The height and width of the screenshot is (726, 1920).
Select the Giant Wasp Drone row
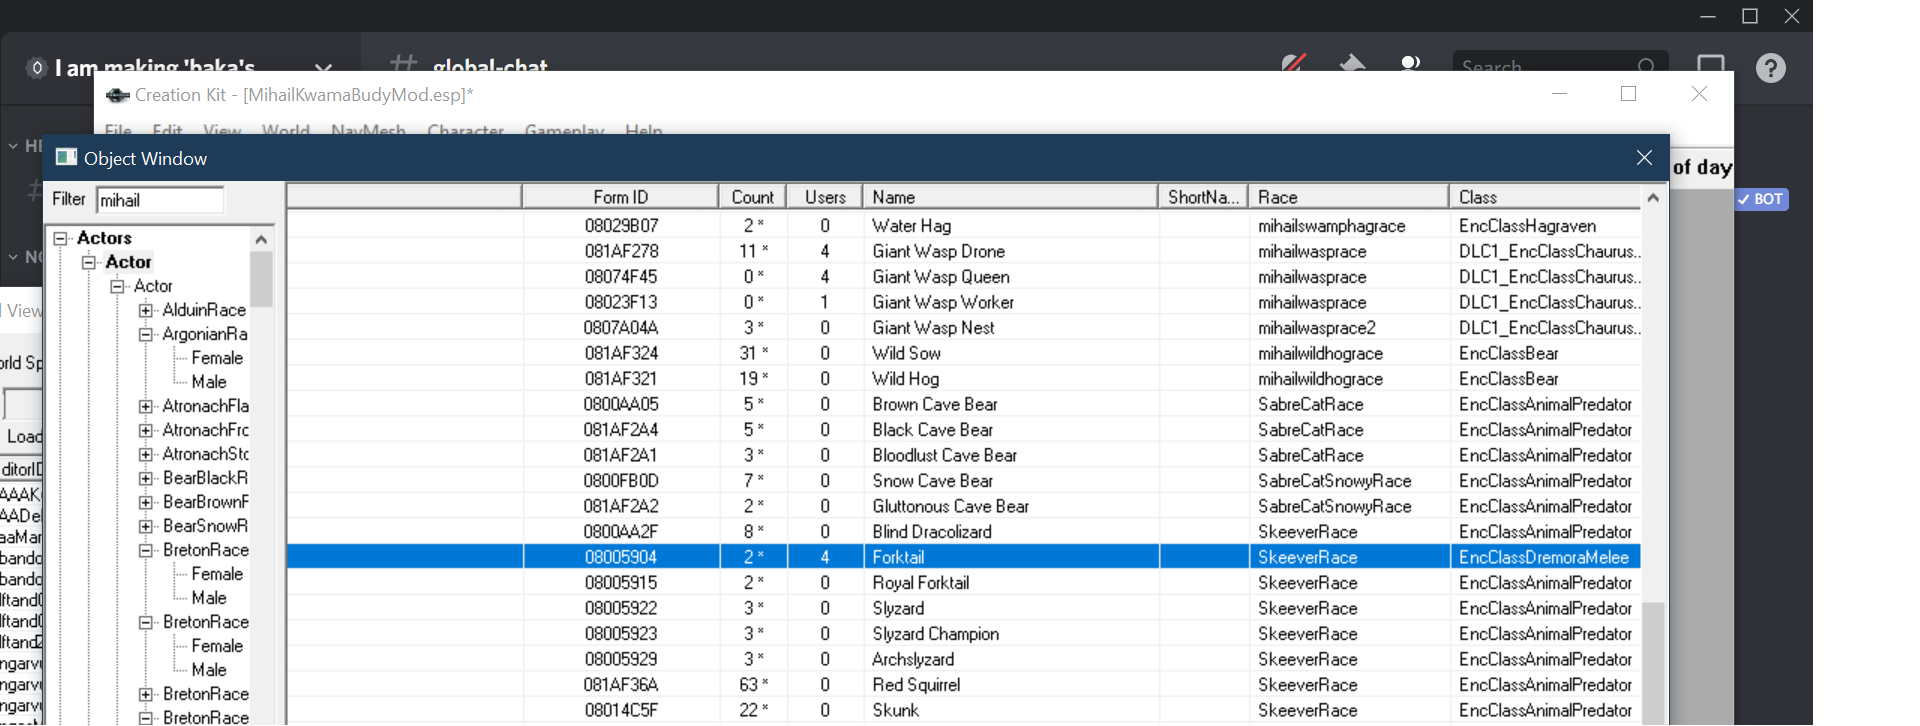(964, 251)
